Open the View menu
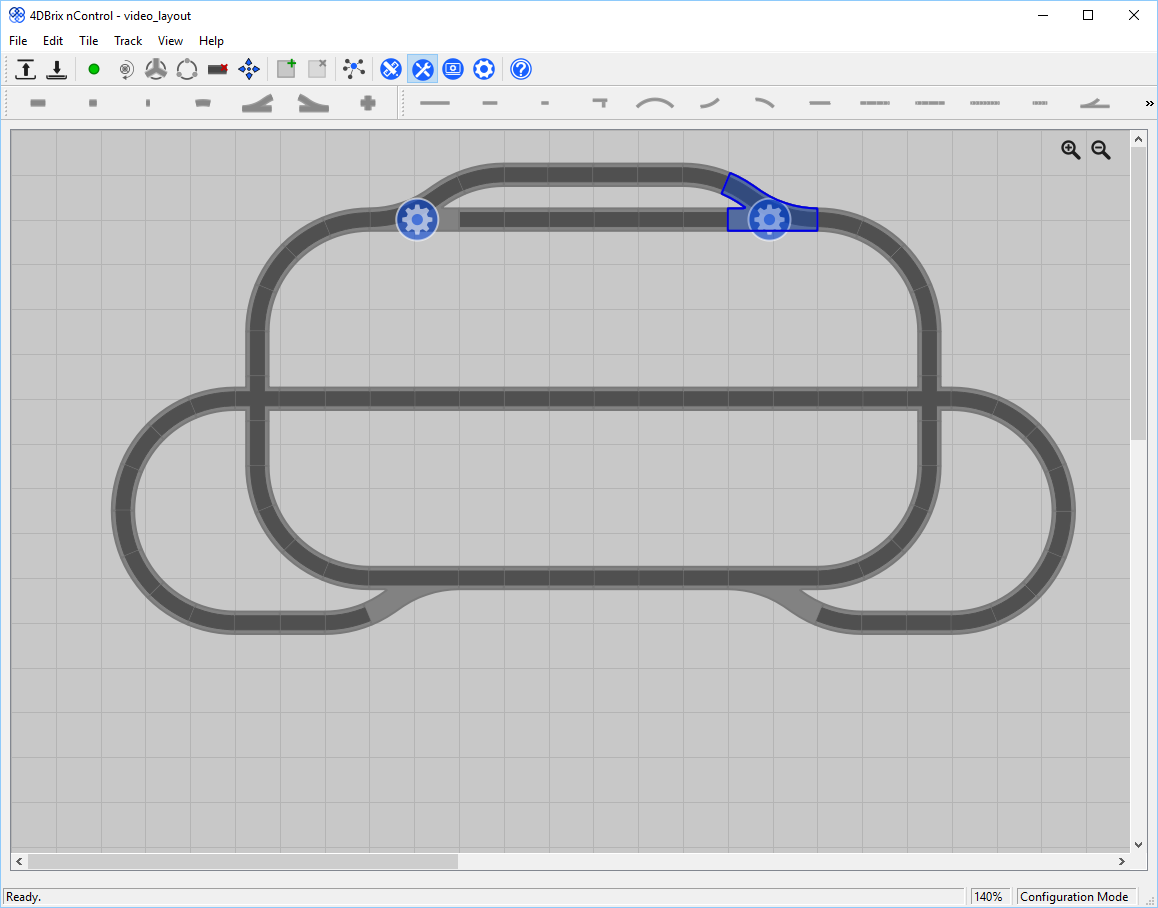Viewport: 1158px width, 908px height. 170,41
